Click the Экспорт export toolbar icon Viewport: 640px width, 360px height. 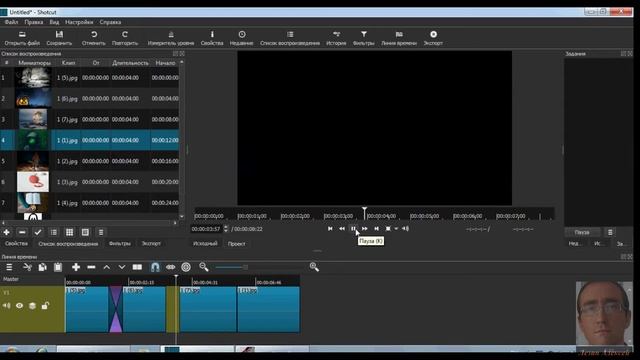[x=433, y=38]
